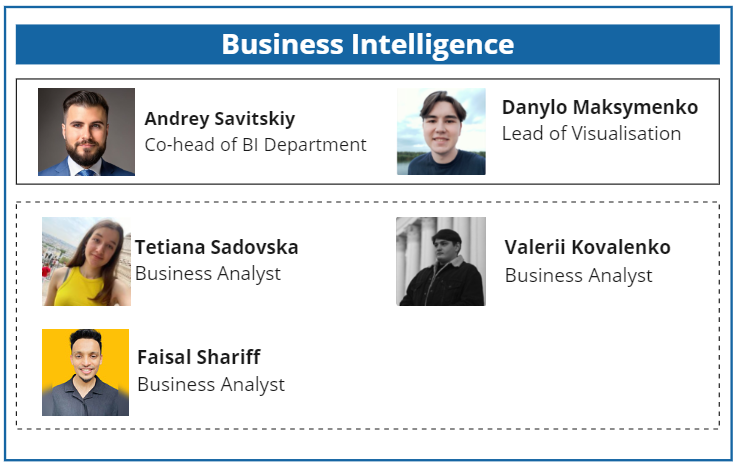
Task: Select Business Analyst under Valerii Kovalenko
Action: tap(578, 275)
